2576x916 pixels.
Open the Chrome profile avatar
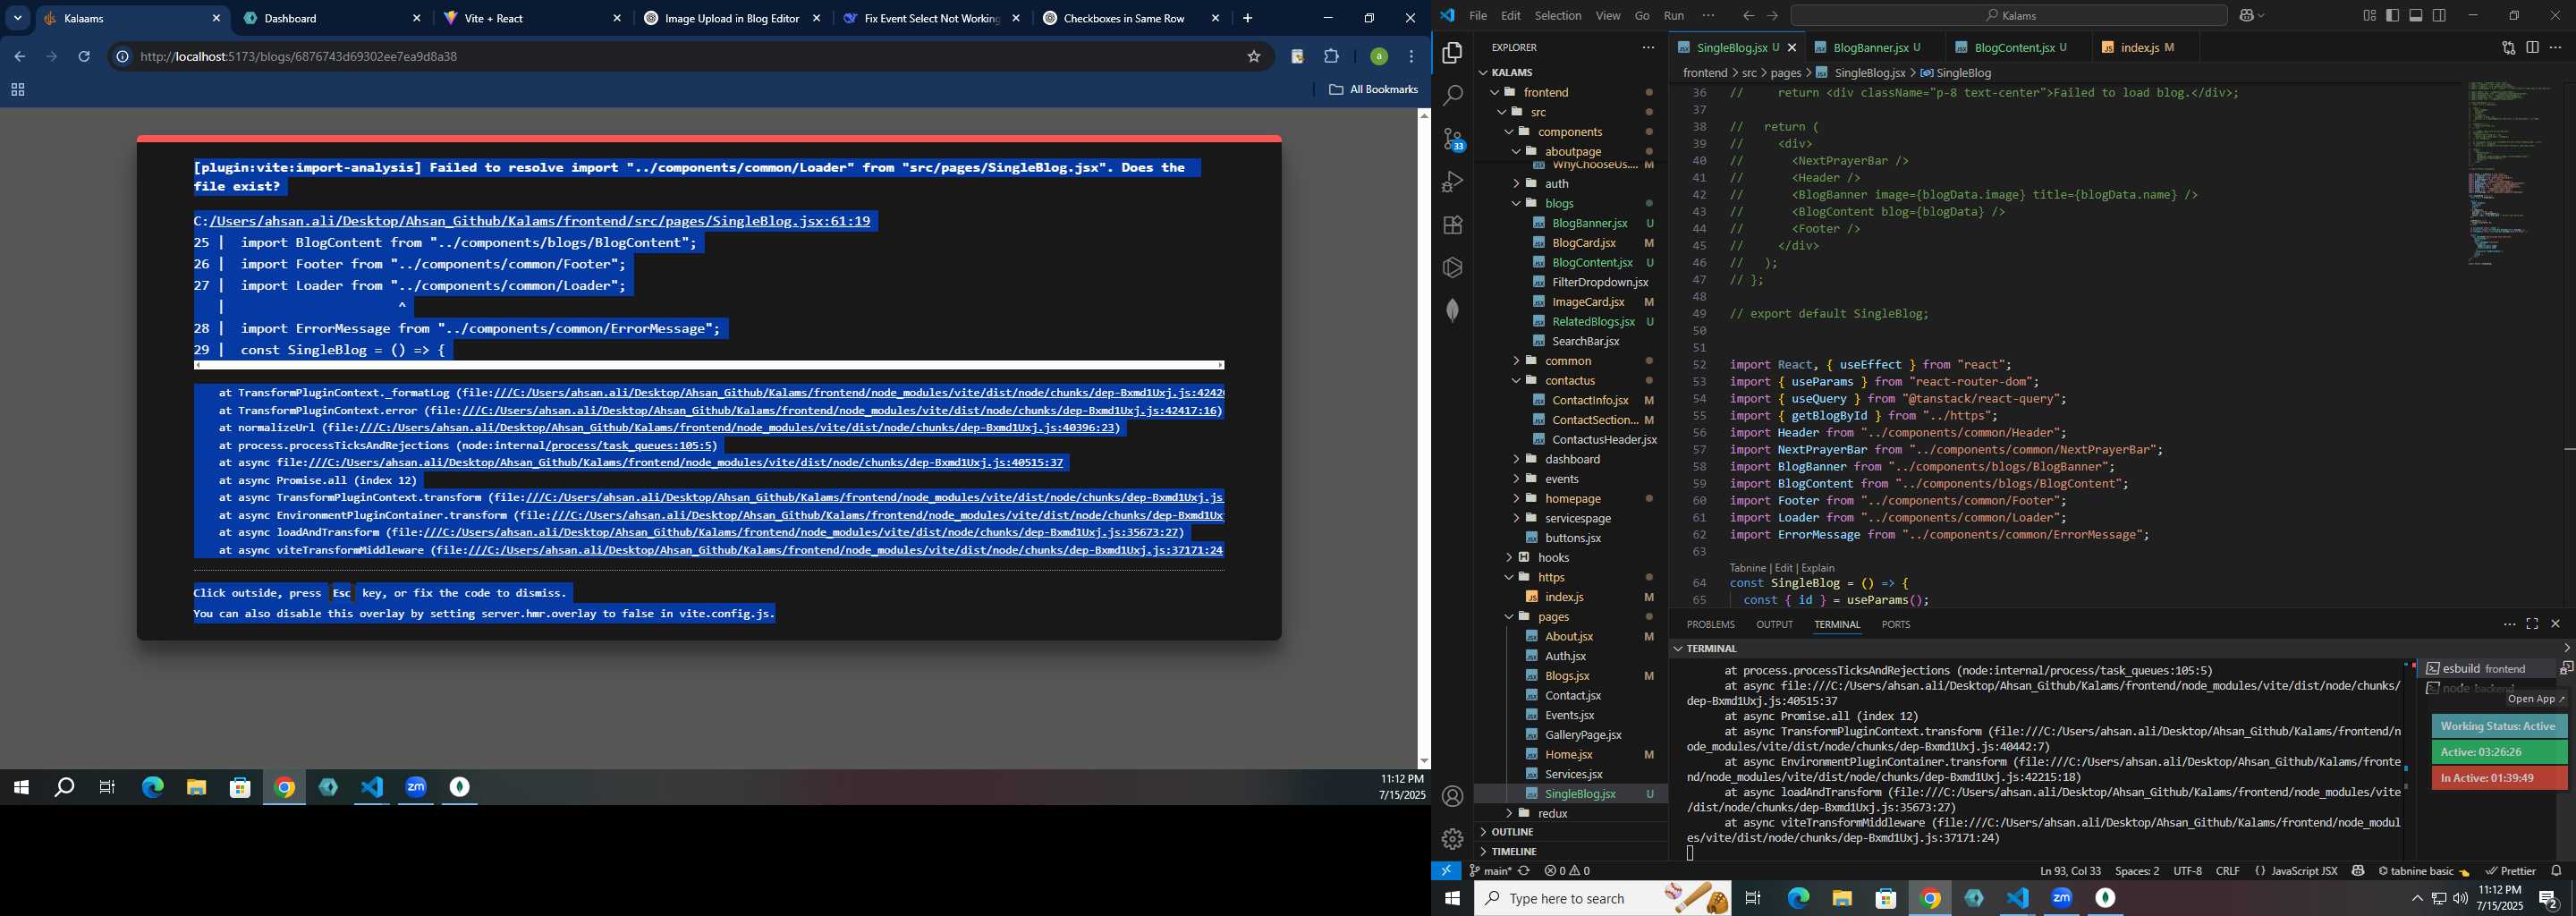[x=1378, y=57]
